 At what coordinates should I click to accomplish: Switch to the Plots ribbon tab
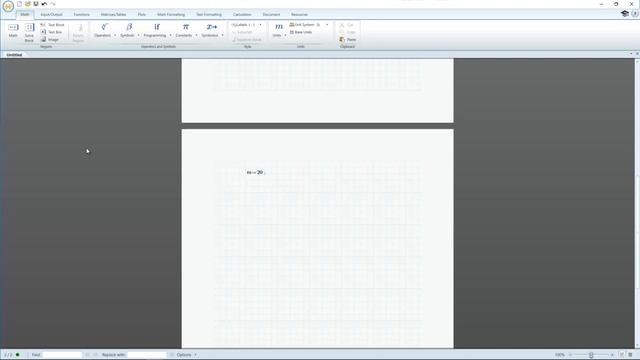142,14
